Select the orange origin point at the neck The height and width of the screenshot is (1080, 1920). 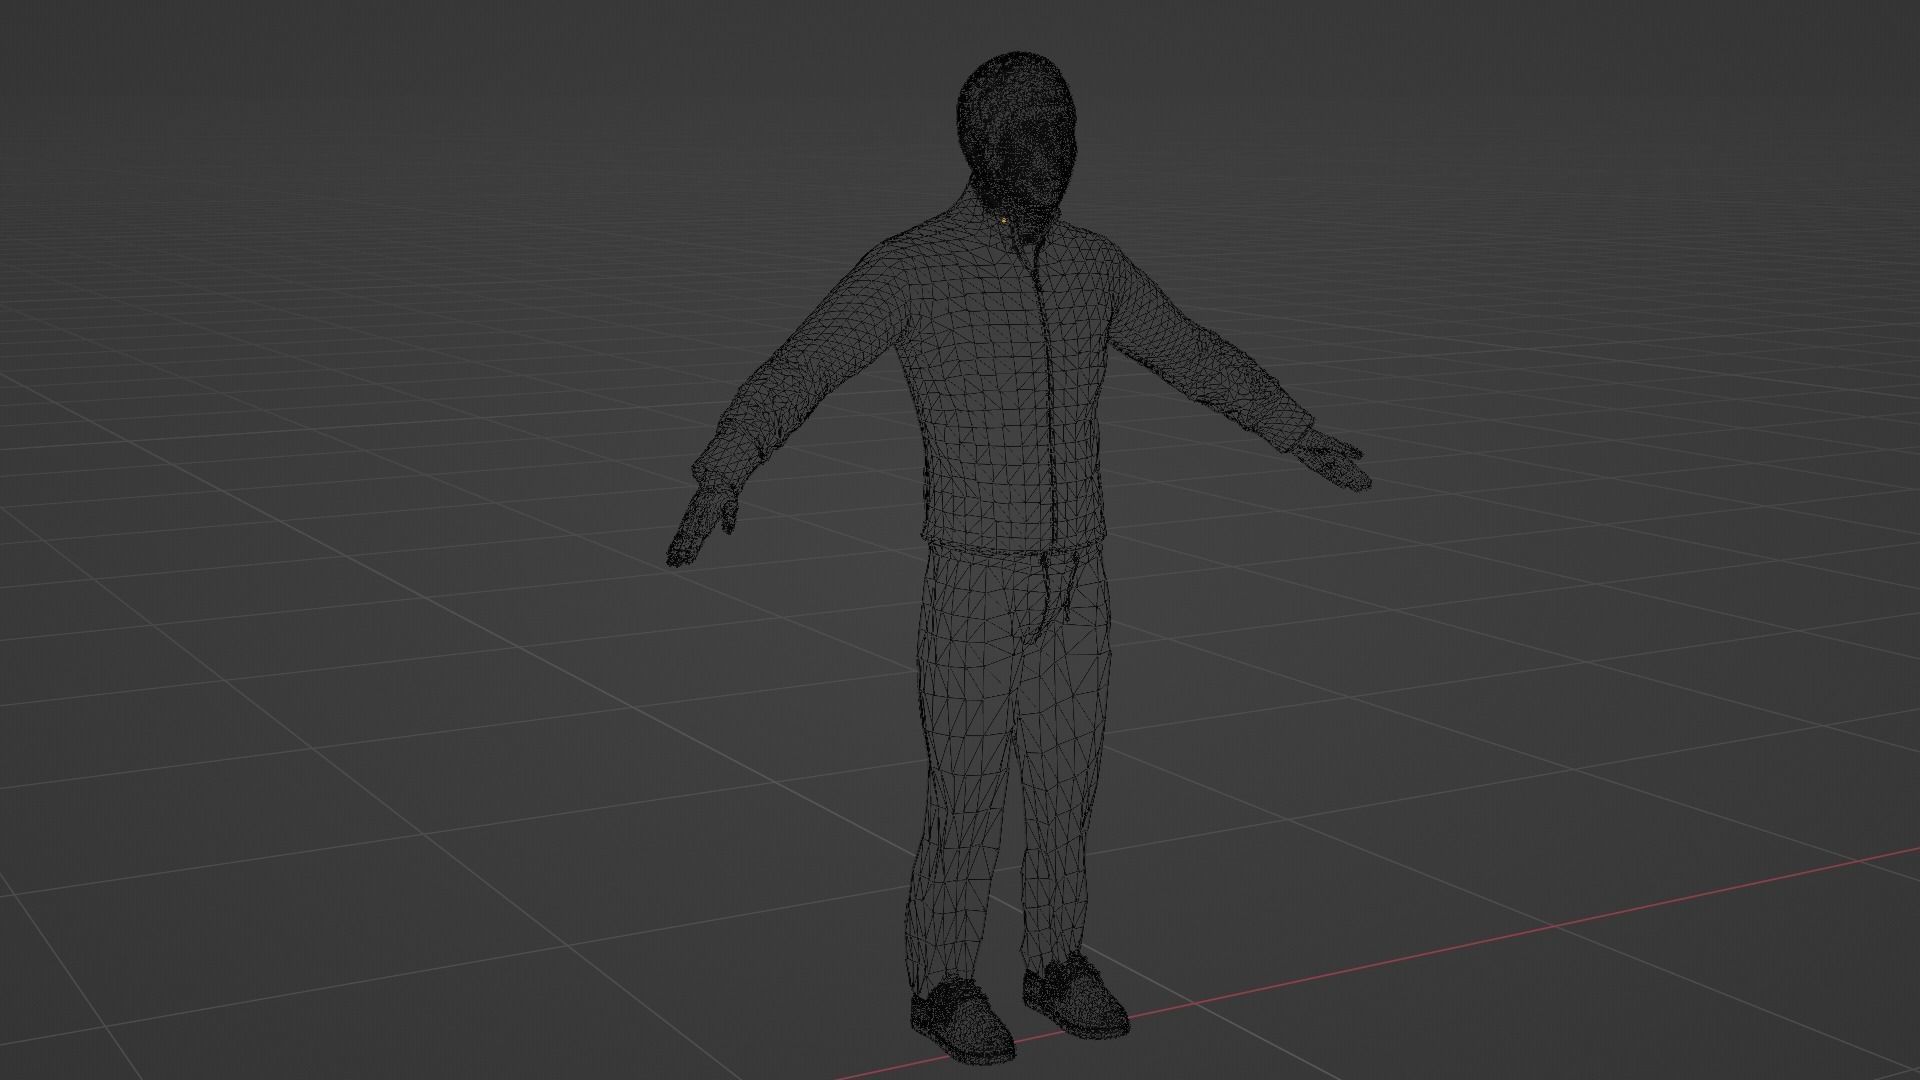[x=1003, y=220]
